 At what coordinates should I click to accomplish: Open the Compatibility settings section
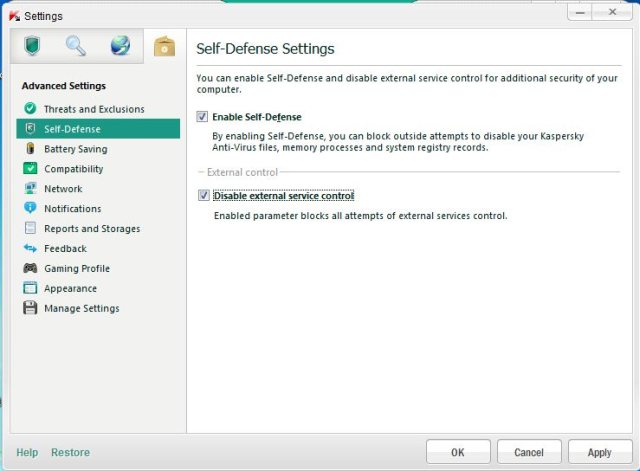(73, 169)
